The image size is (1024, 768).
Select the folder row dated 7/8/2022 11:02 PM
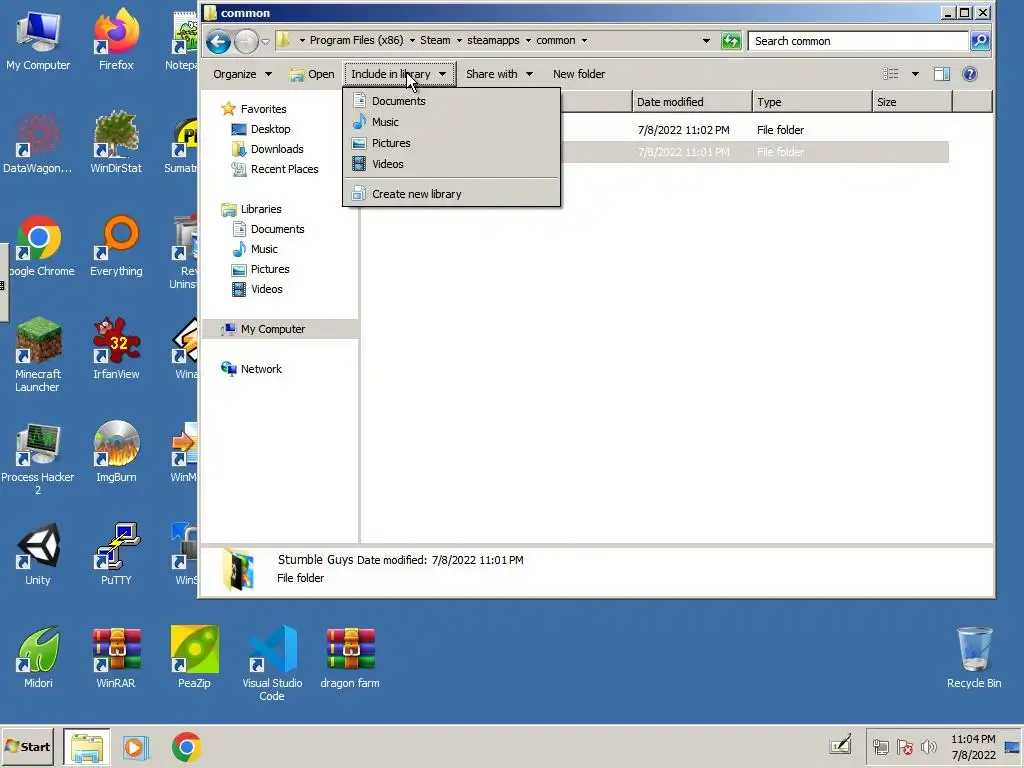655,129
